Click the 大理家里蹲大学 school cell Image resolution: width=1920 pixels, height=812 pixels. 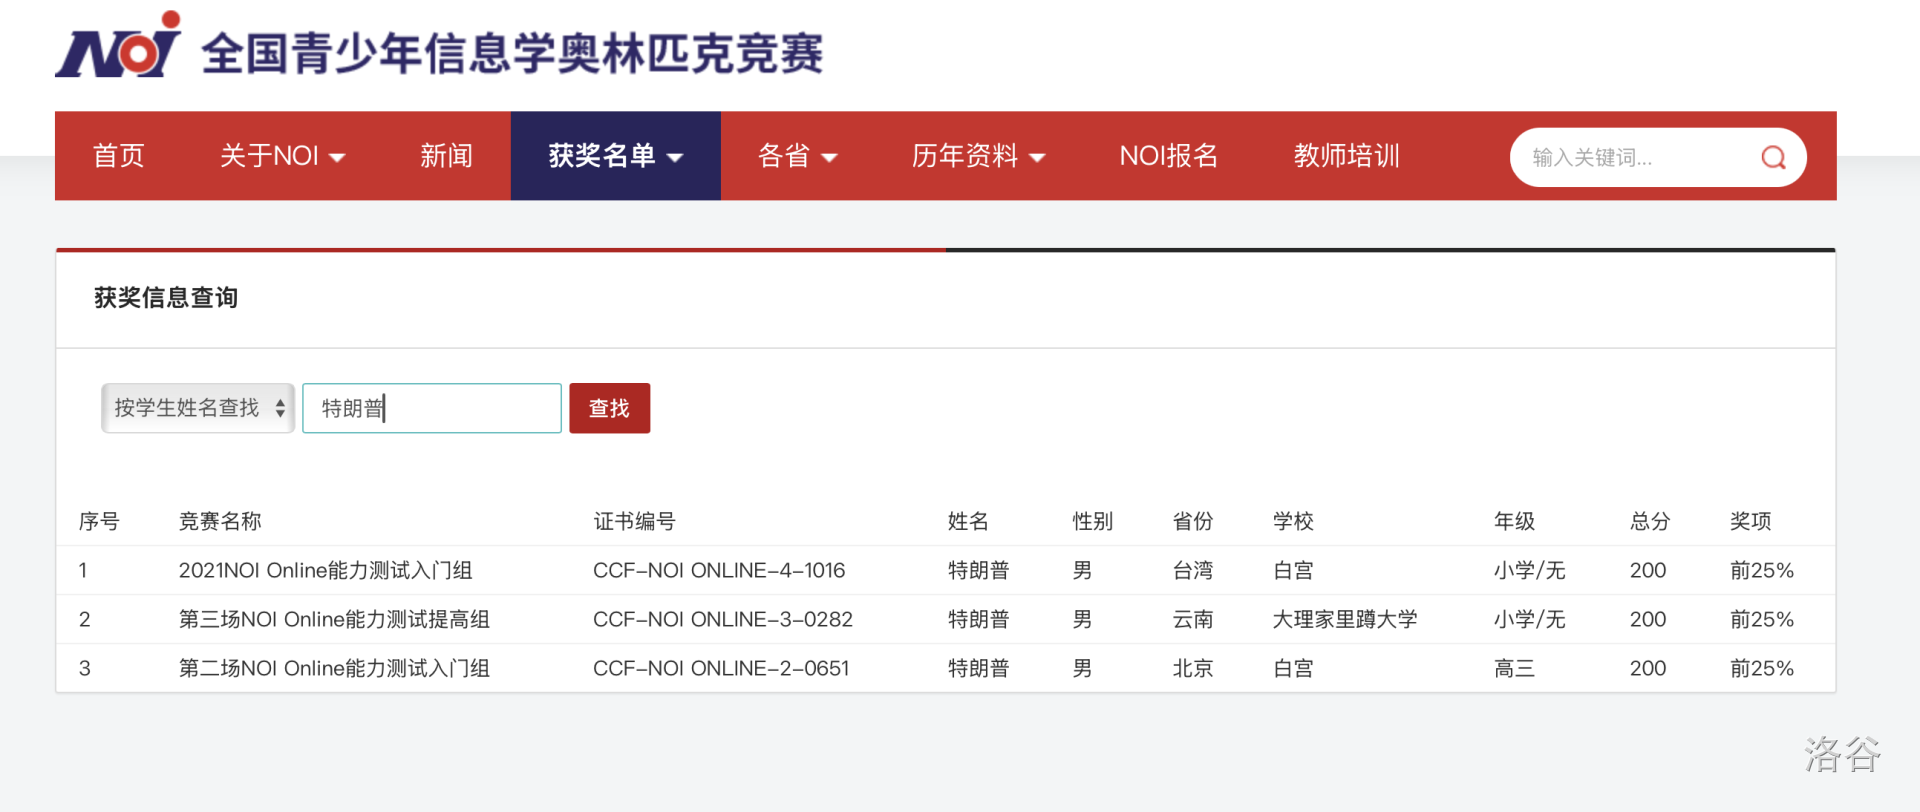coord(1345,619)
